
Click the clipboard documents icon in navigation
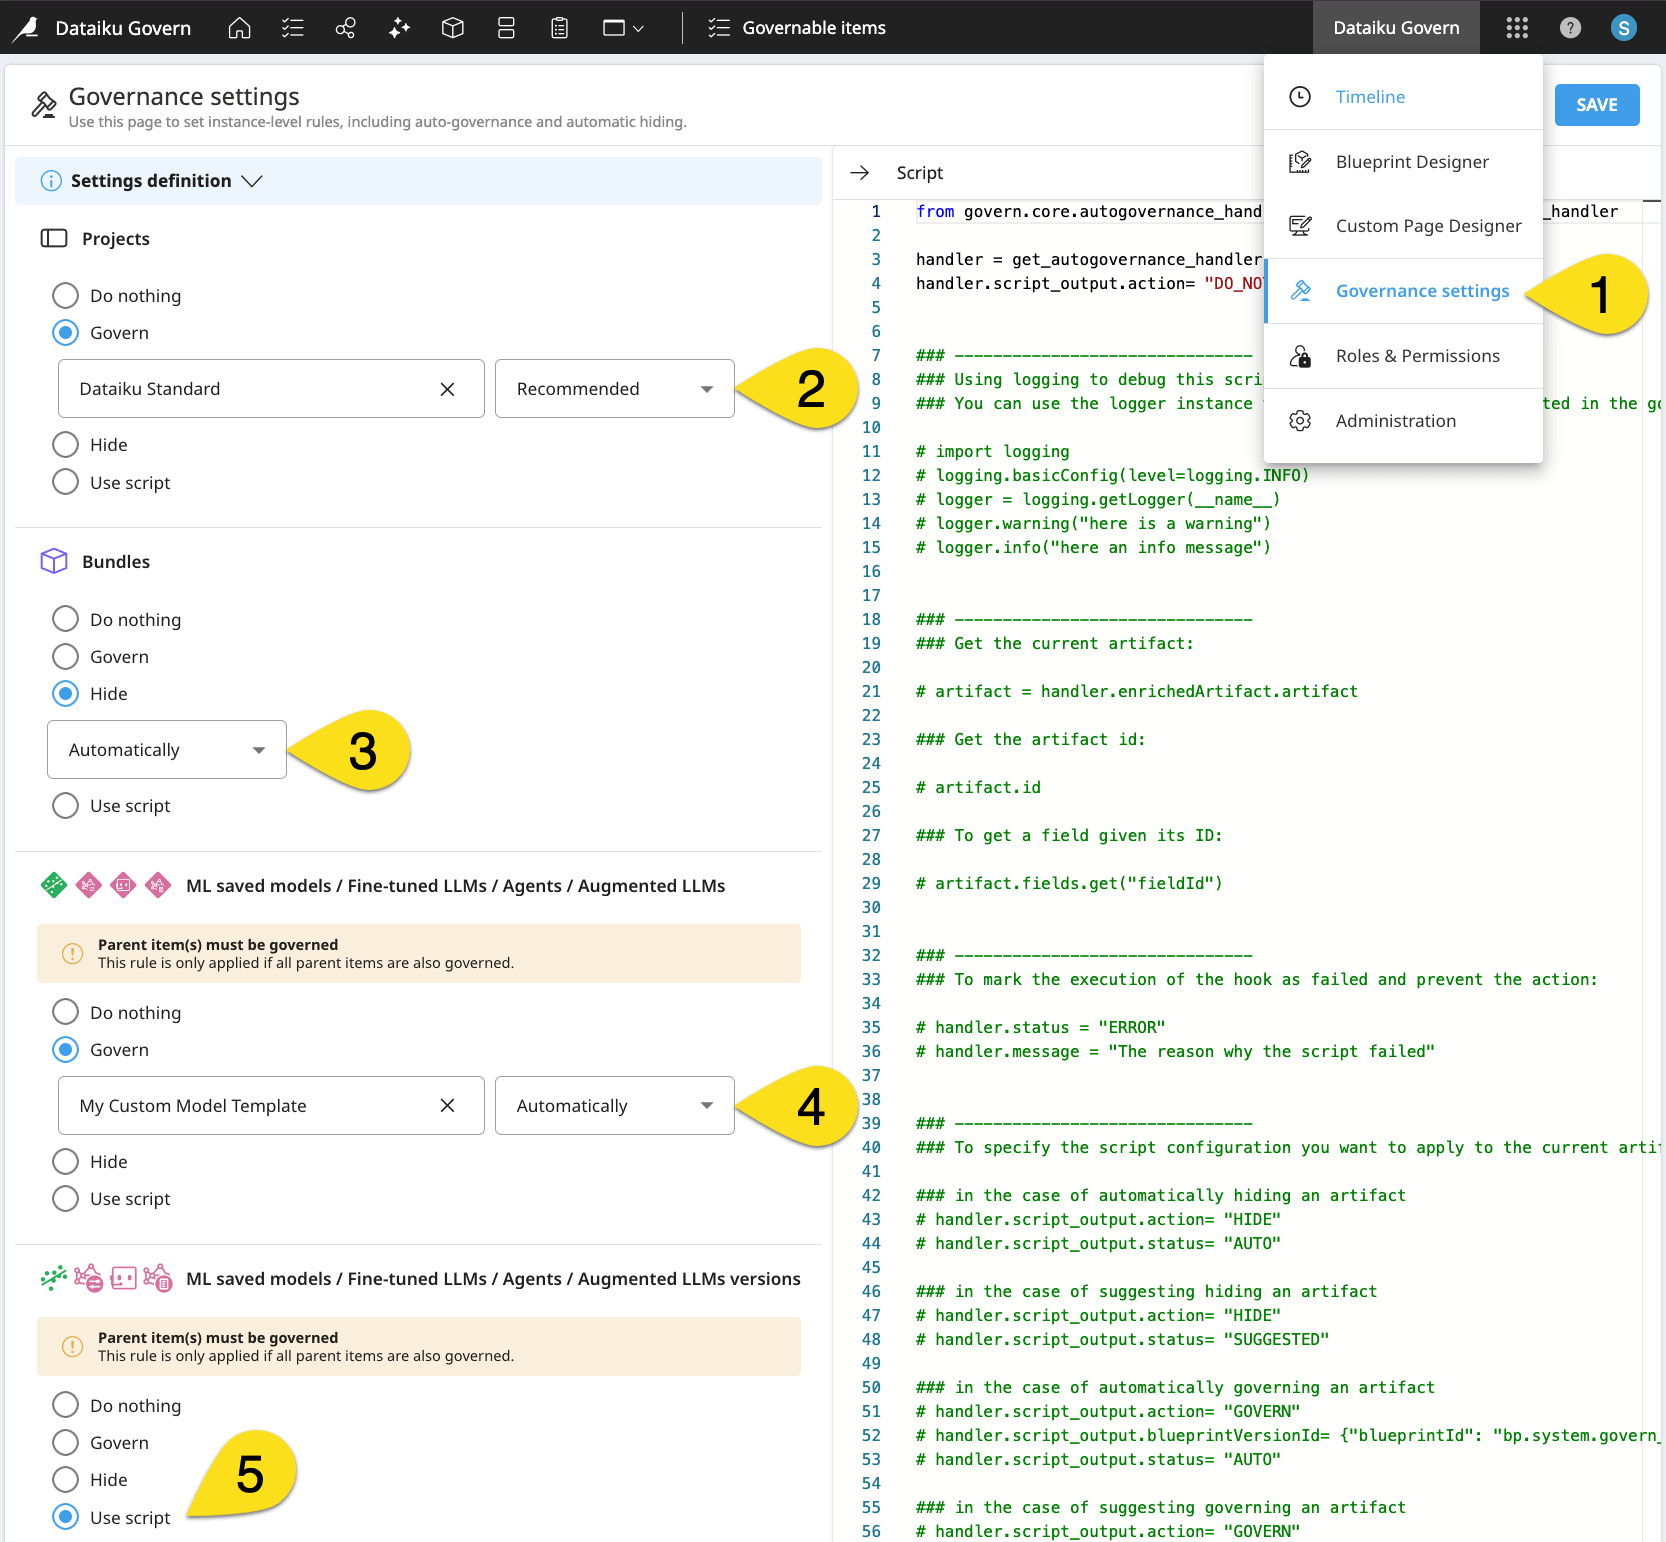(x=558, y=27)
